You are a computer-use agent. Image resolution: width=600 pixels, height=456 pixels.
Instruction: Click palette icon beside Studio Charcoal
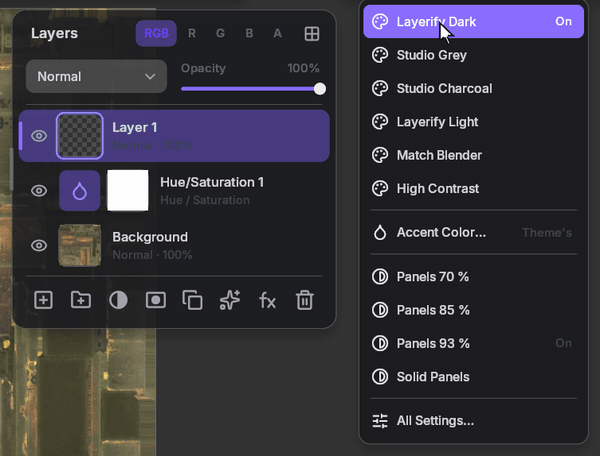(x=380, y=88)
